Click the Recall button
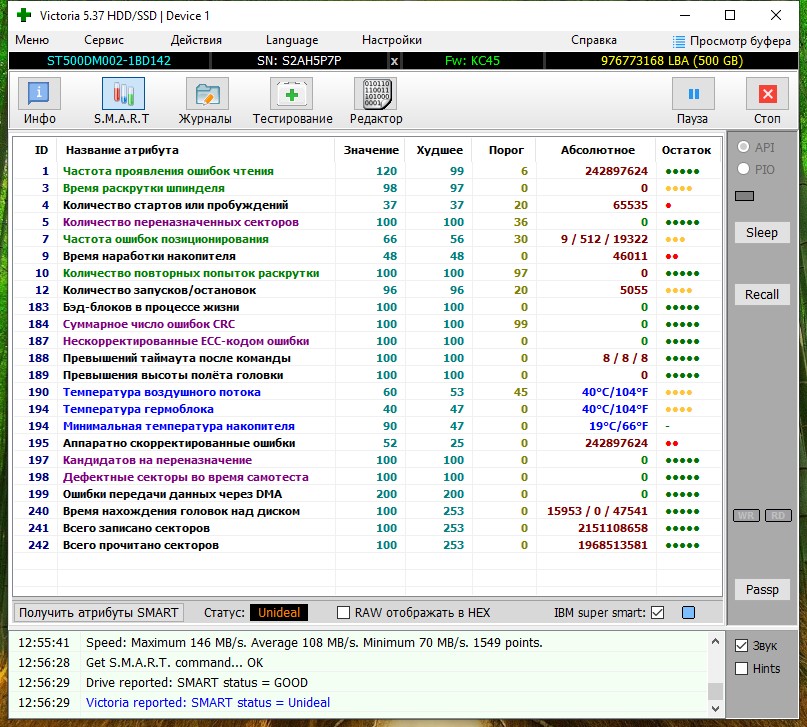The image size is (807, 727). (x=762, y=294)
